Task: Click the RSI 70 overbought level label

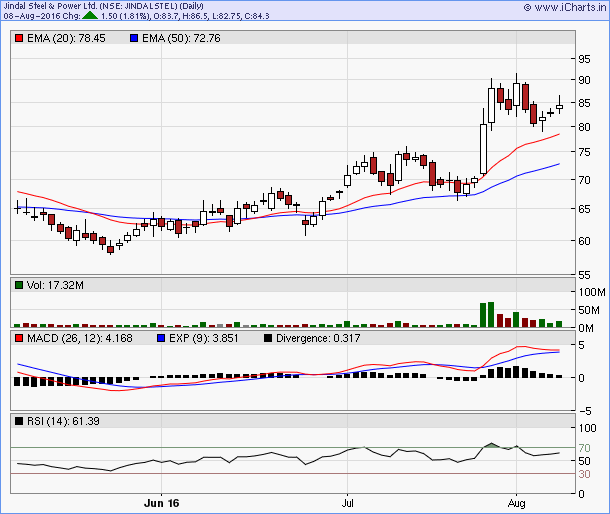Action: (584, 448)
